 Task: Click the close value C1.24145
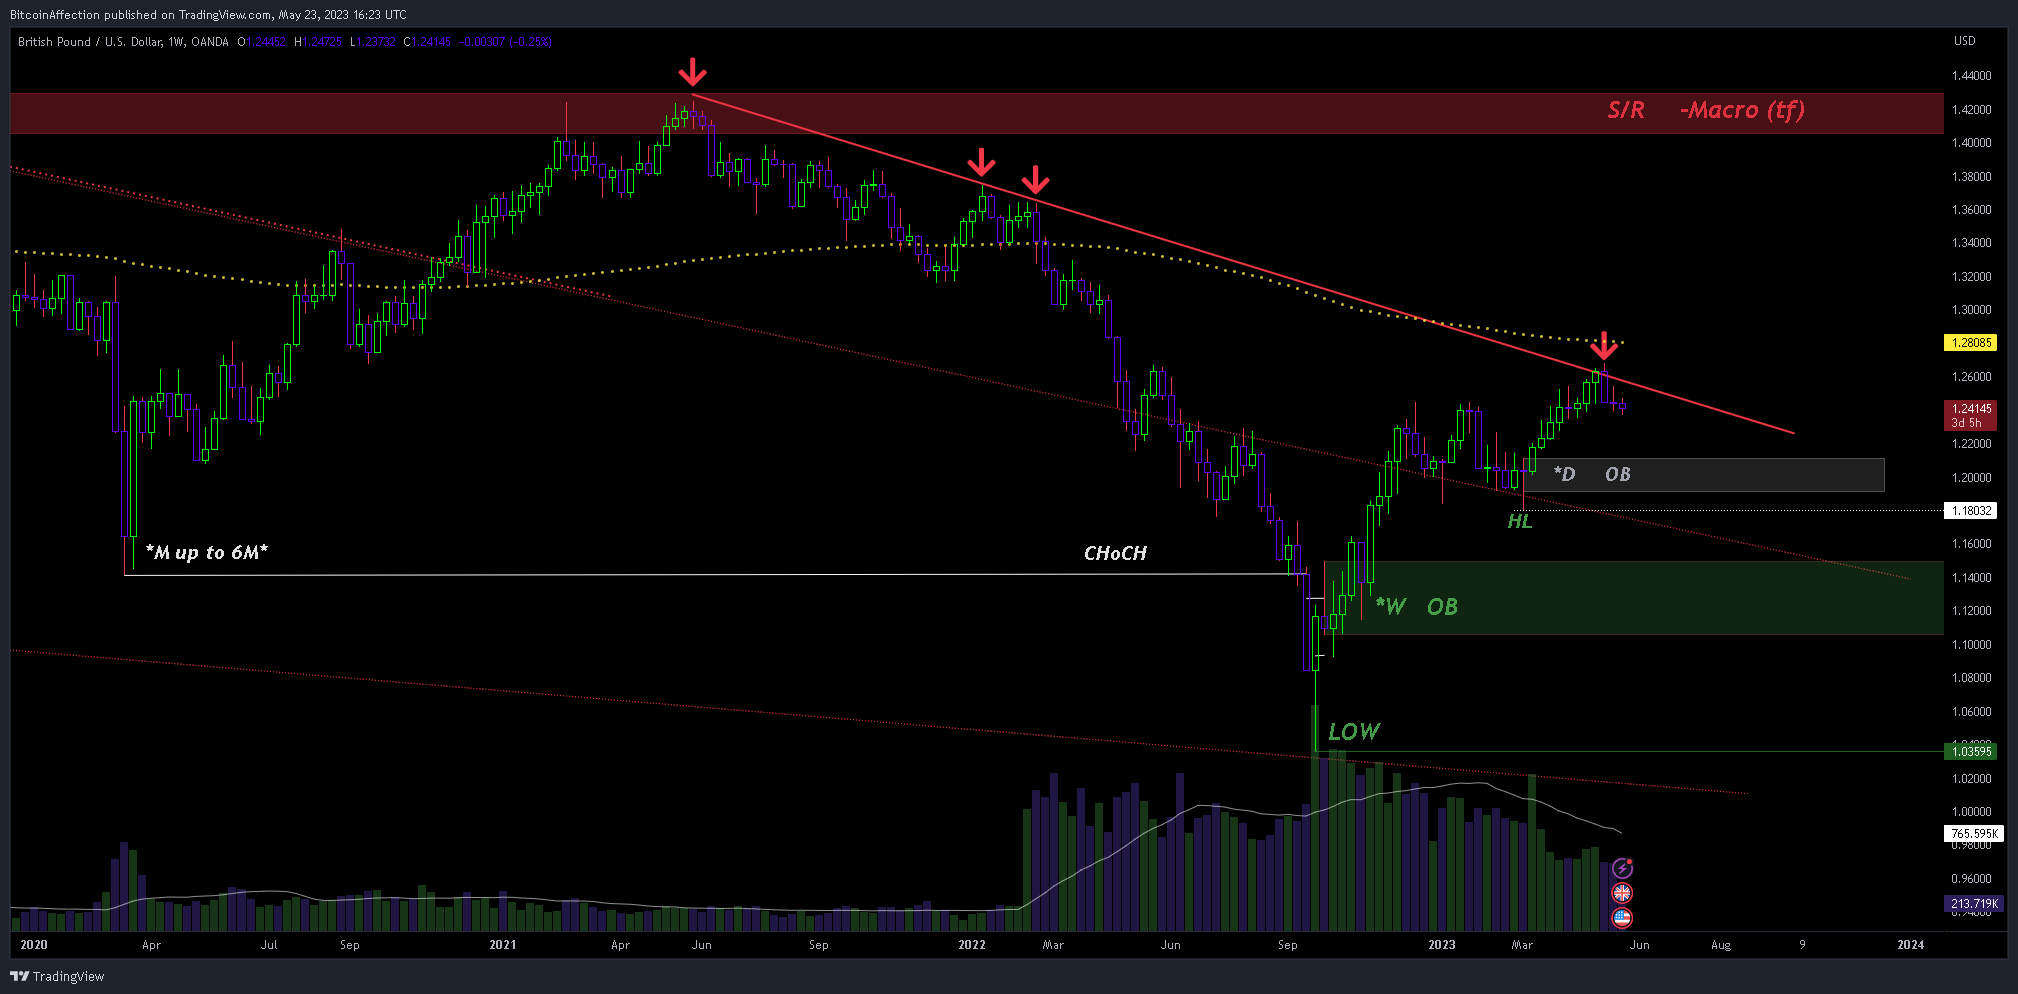[x=427, y=42]
